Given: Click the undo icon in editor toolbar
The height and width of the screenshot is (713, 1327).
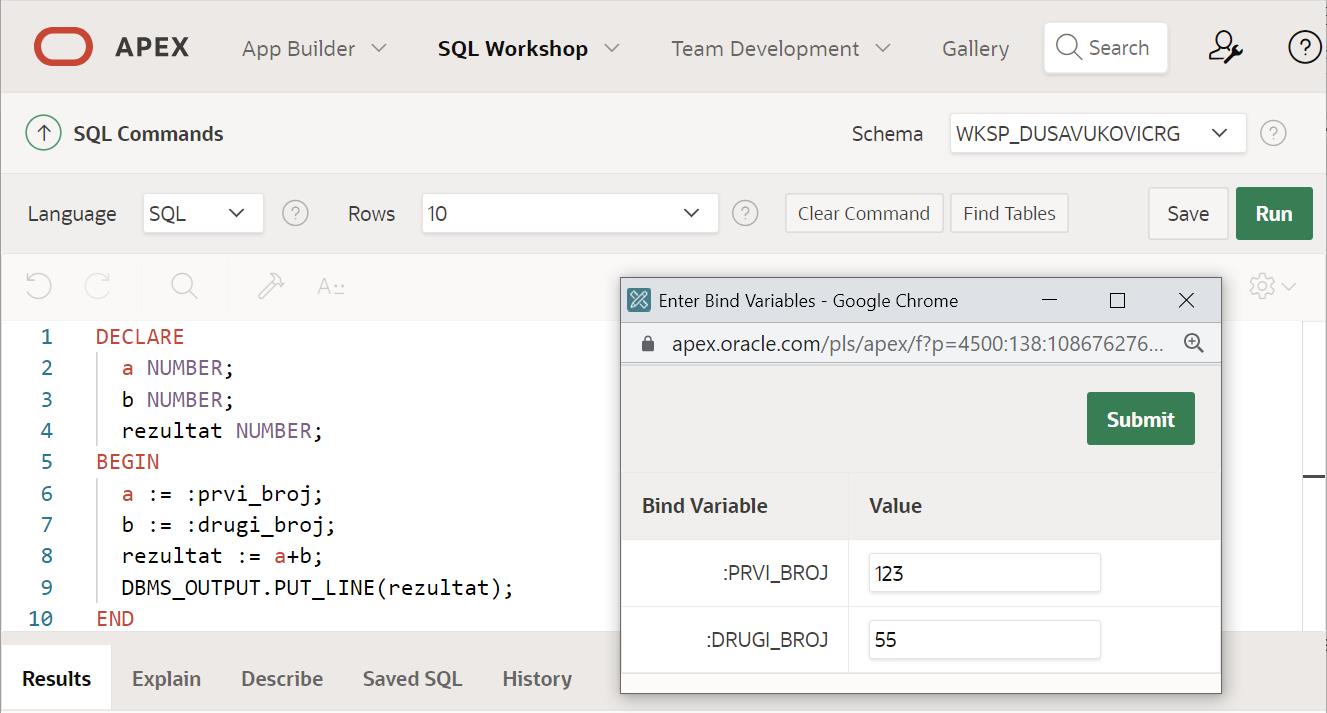Looking at the screenshot, I should 38,286.
